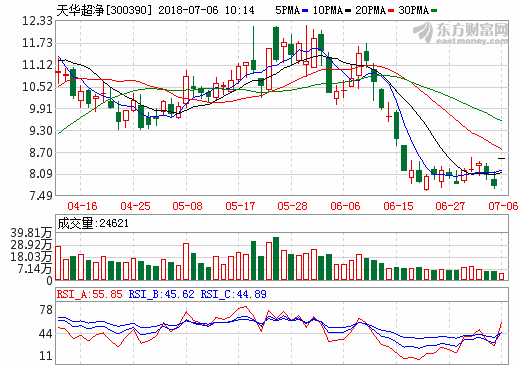Click the 9.91 price axis label
Viewport: 520px width, 365px height.
point(41,109)
